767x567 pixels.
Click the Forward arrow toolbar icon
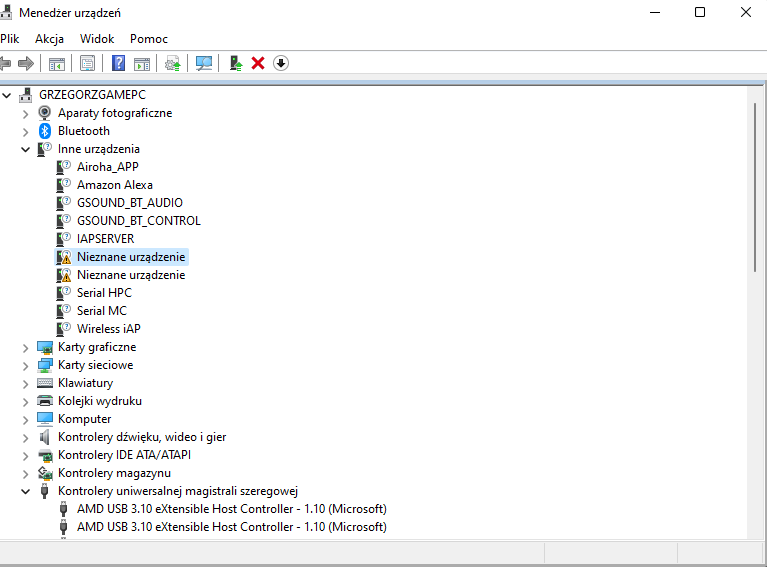pyautogui.click(x=25, y=63)
